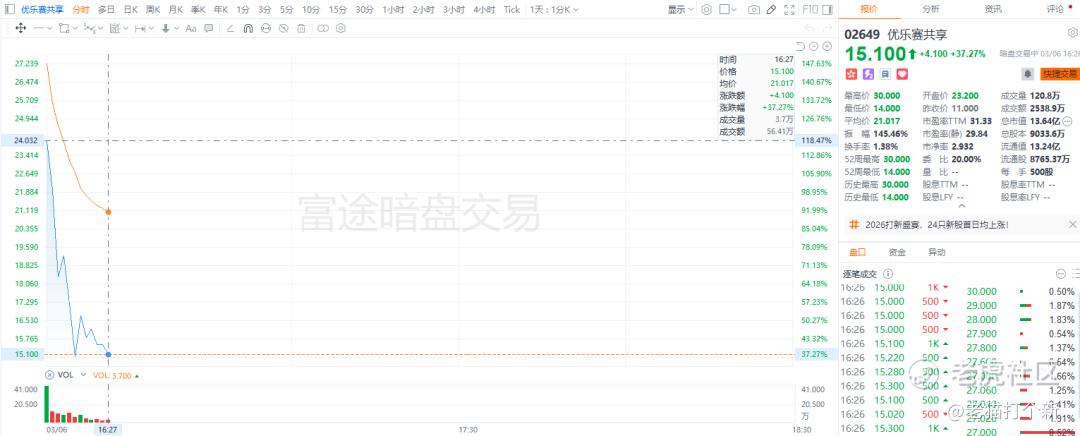Viewport: 1080px width, 436px height.
Task: Select the crosshair move cursor tool
Action: pyautogui.click(x=21, y=28)
